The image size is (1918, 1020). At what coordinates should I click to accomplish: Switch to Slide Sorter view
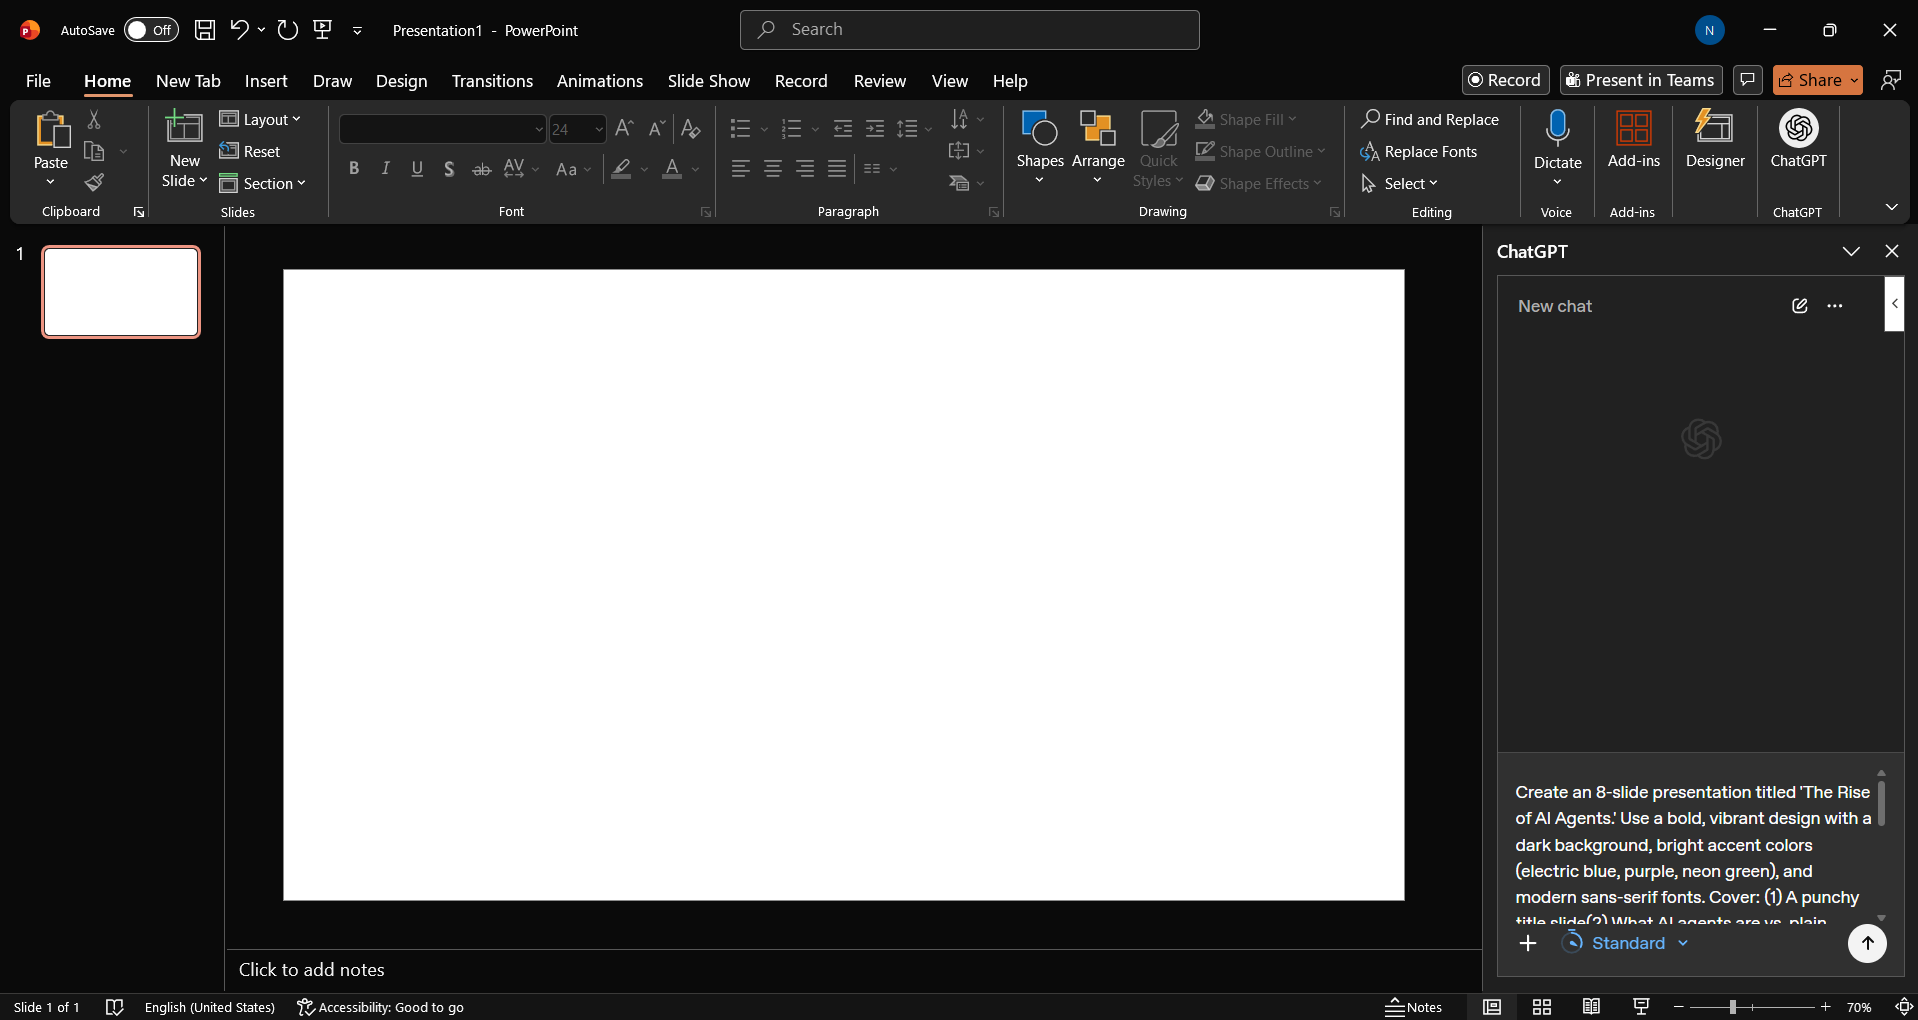pyautogui.click(x=1542, y=1007)
